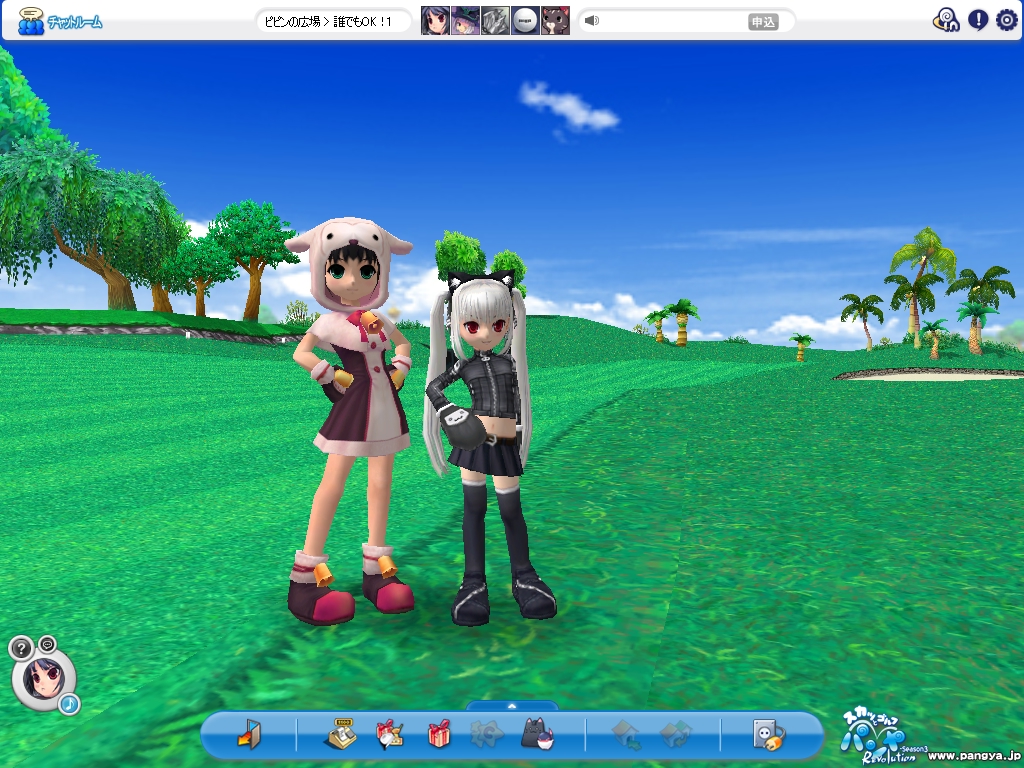Open the チャットルーム menu at top left
The height and width of the screenshot is (768, 1024).
pyautogui.click(x=60, y=21)
